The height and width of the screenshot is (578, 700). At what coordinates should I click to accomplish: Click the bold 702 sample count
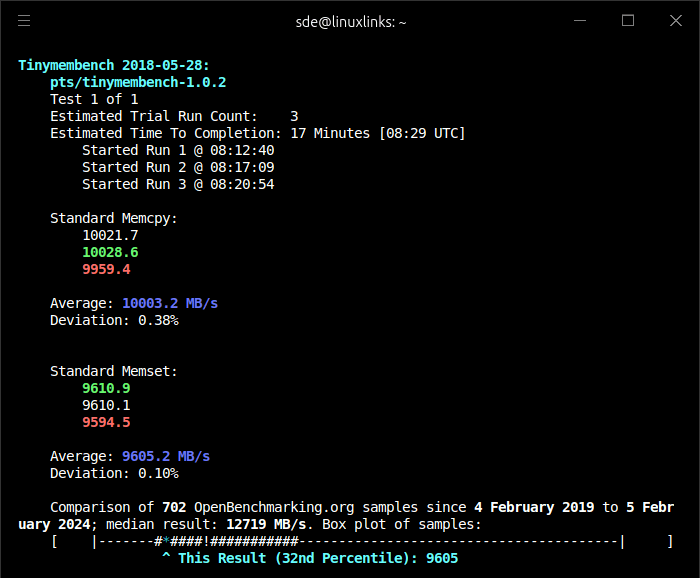pyautogui.click(x=174, y=507)
